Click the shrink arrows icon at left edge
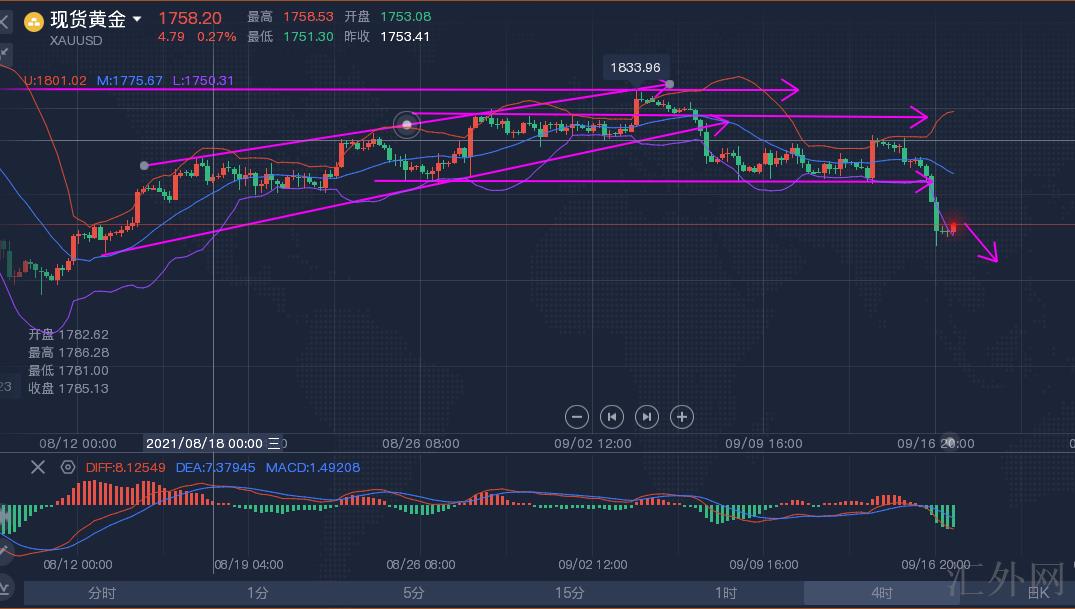The height and width of the screenshot is (609, 1075). tap(5, 52)
